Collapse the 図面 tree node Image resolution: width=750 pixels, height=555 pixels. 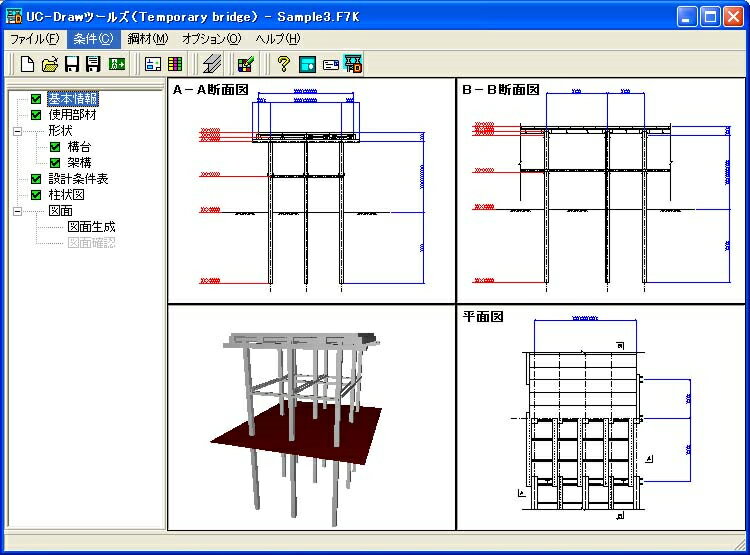coord(17,211)
